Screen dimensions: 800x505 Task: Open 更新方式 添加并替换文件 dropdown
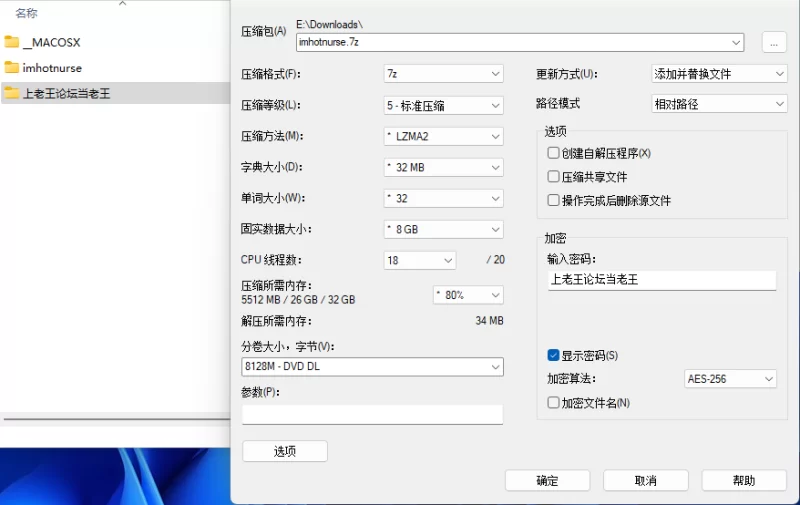[719, 74]
